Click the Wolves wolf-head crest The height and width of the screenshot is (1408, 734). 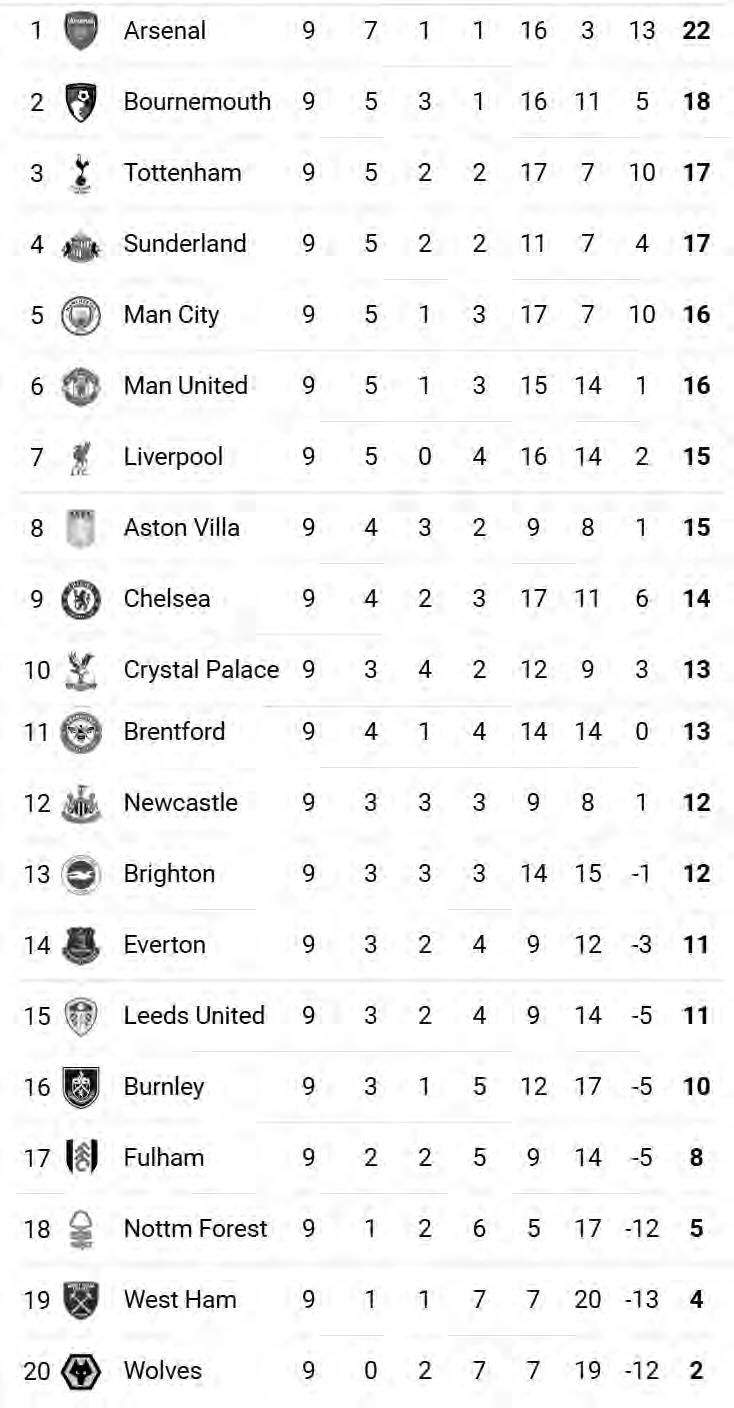pyautogui.click(x=81, y=1371)
